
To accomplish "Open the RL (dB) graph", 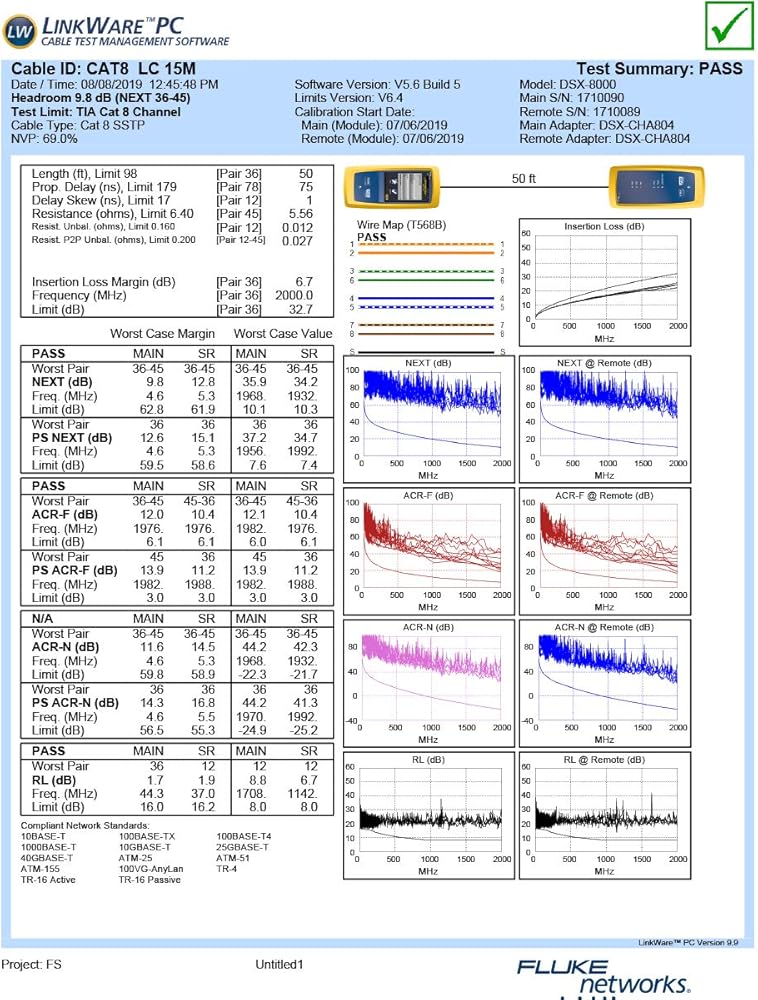I will coord(428,812).
